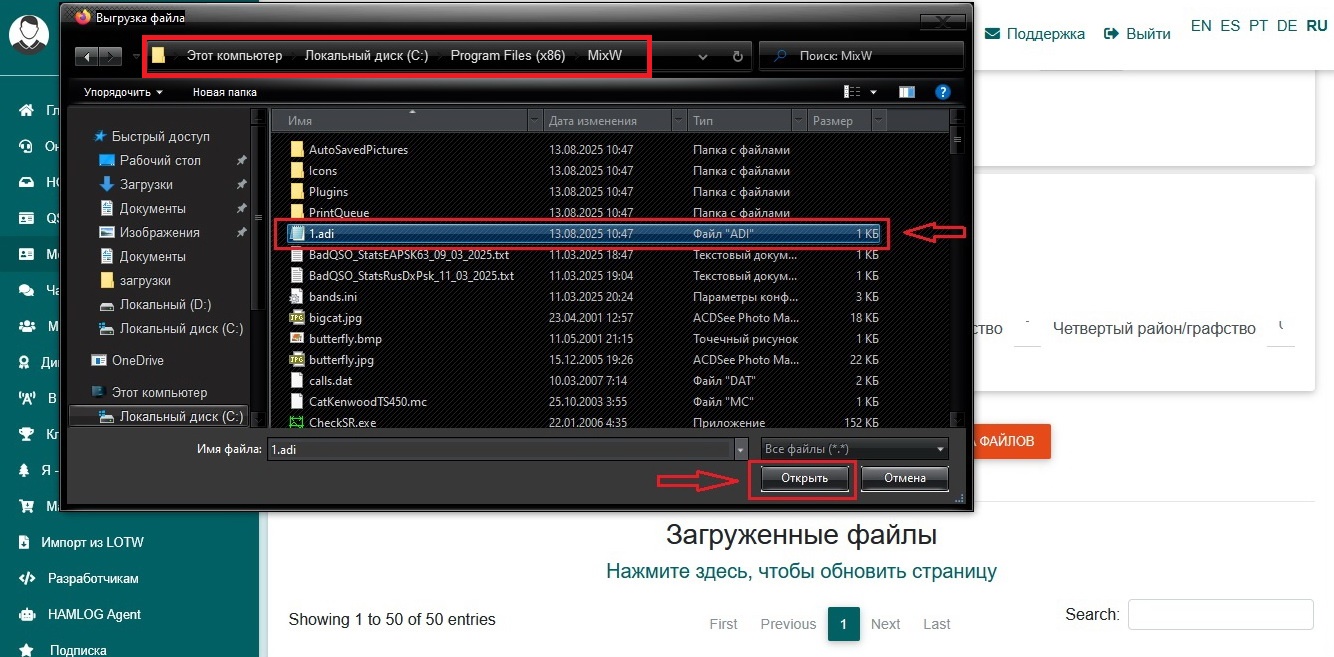Click the Отмена button
This screenshot has height=657, width=1334.
click(x=905, y=478)
